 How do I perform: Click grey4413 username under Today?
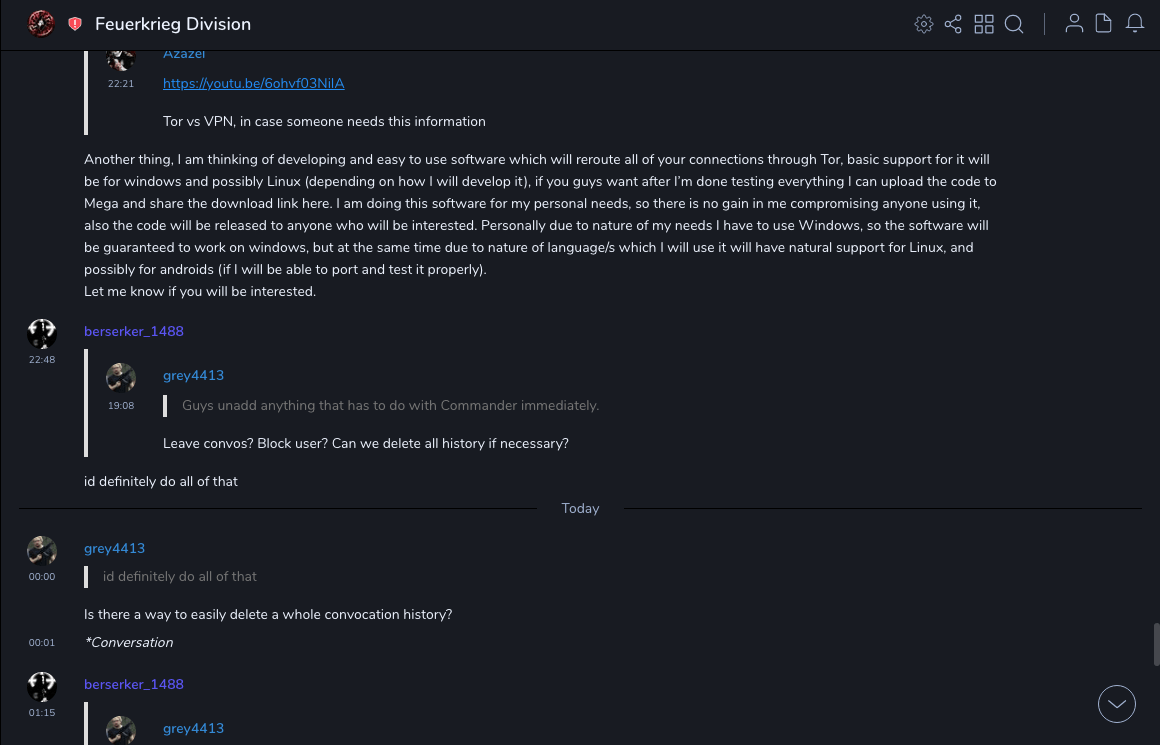click(114, 548)
